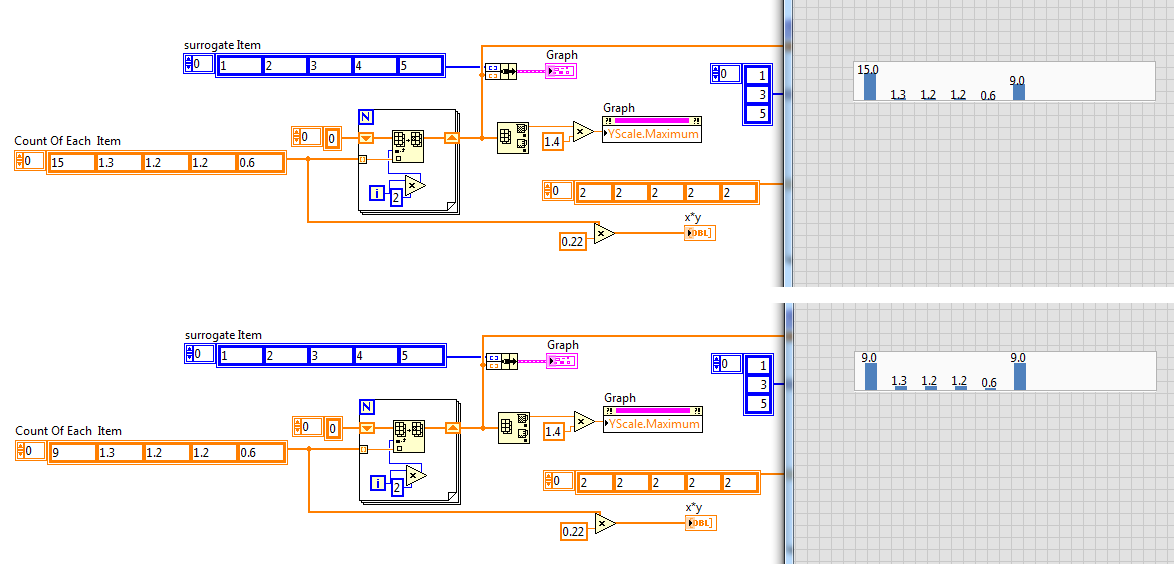Image resolution: width=1174 pixels, height=564 pixels.
Task: Click the 0.22 numeric constant in upper diagram
Action: coord(573,241)
